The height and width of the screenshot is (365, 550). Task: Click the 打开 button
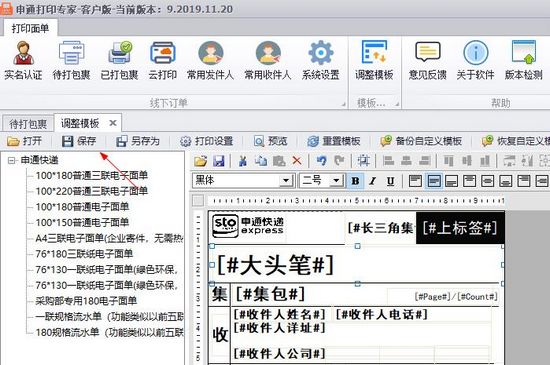click(x=25, y=141)
